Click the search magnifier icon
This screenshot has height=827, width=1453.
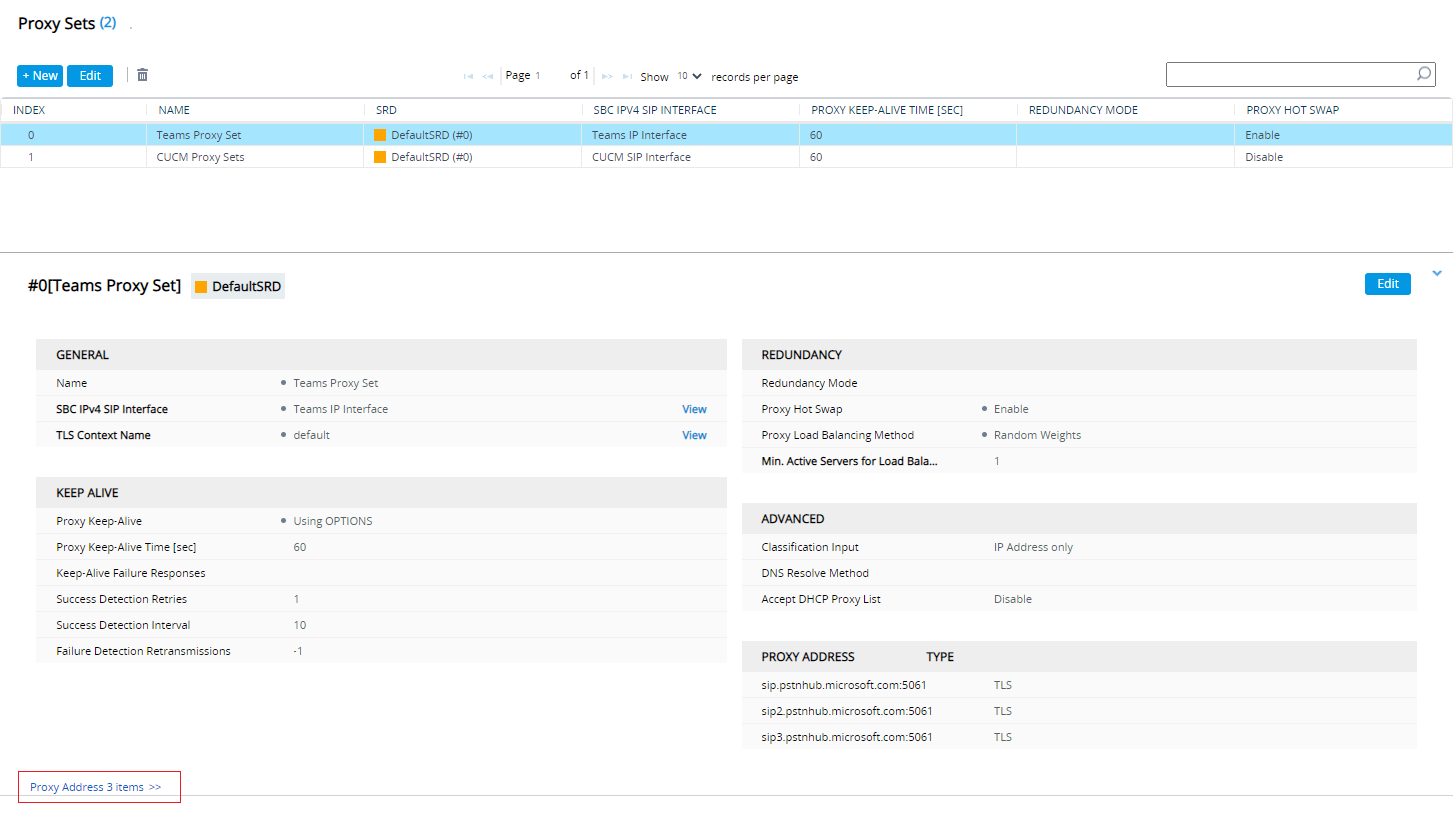1423,74
